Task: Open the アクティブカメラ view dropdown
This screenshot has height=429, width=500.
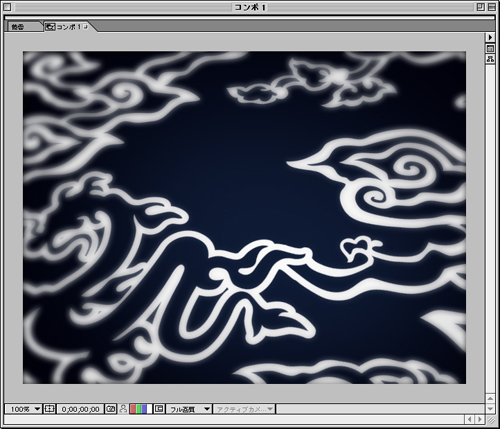Action: point(244,409)
